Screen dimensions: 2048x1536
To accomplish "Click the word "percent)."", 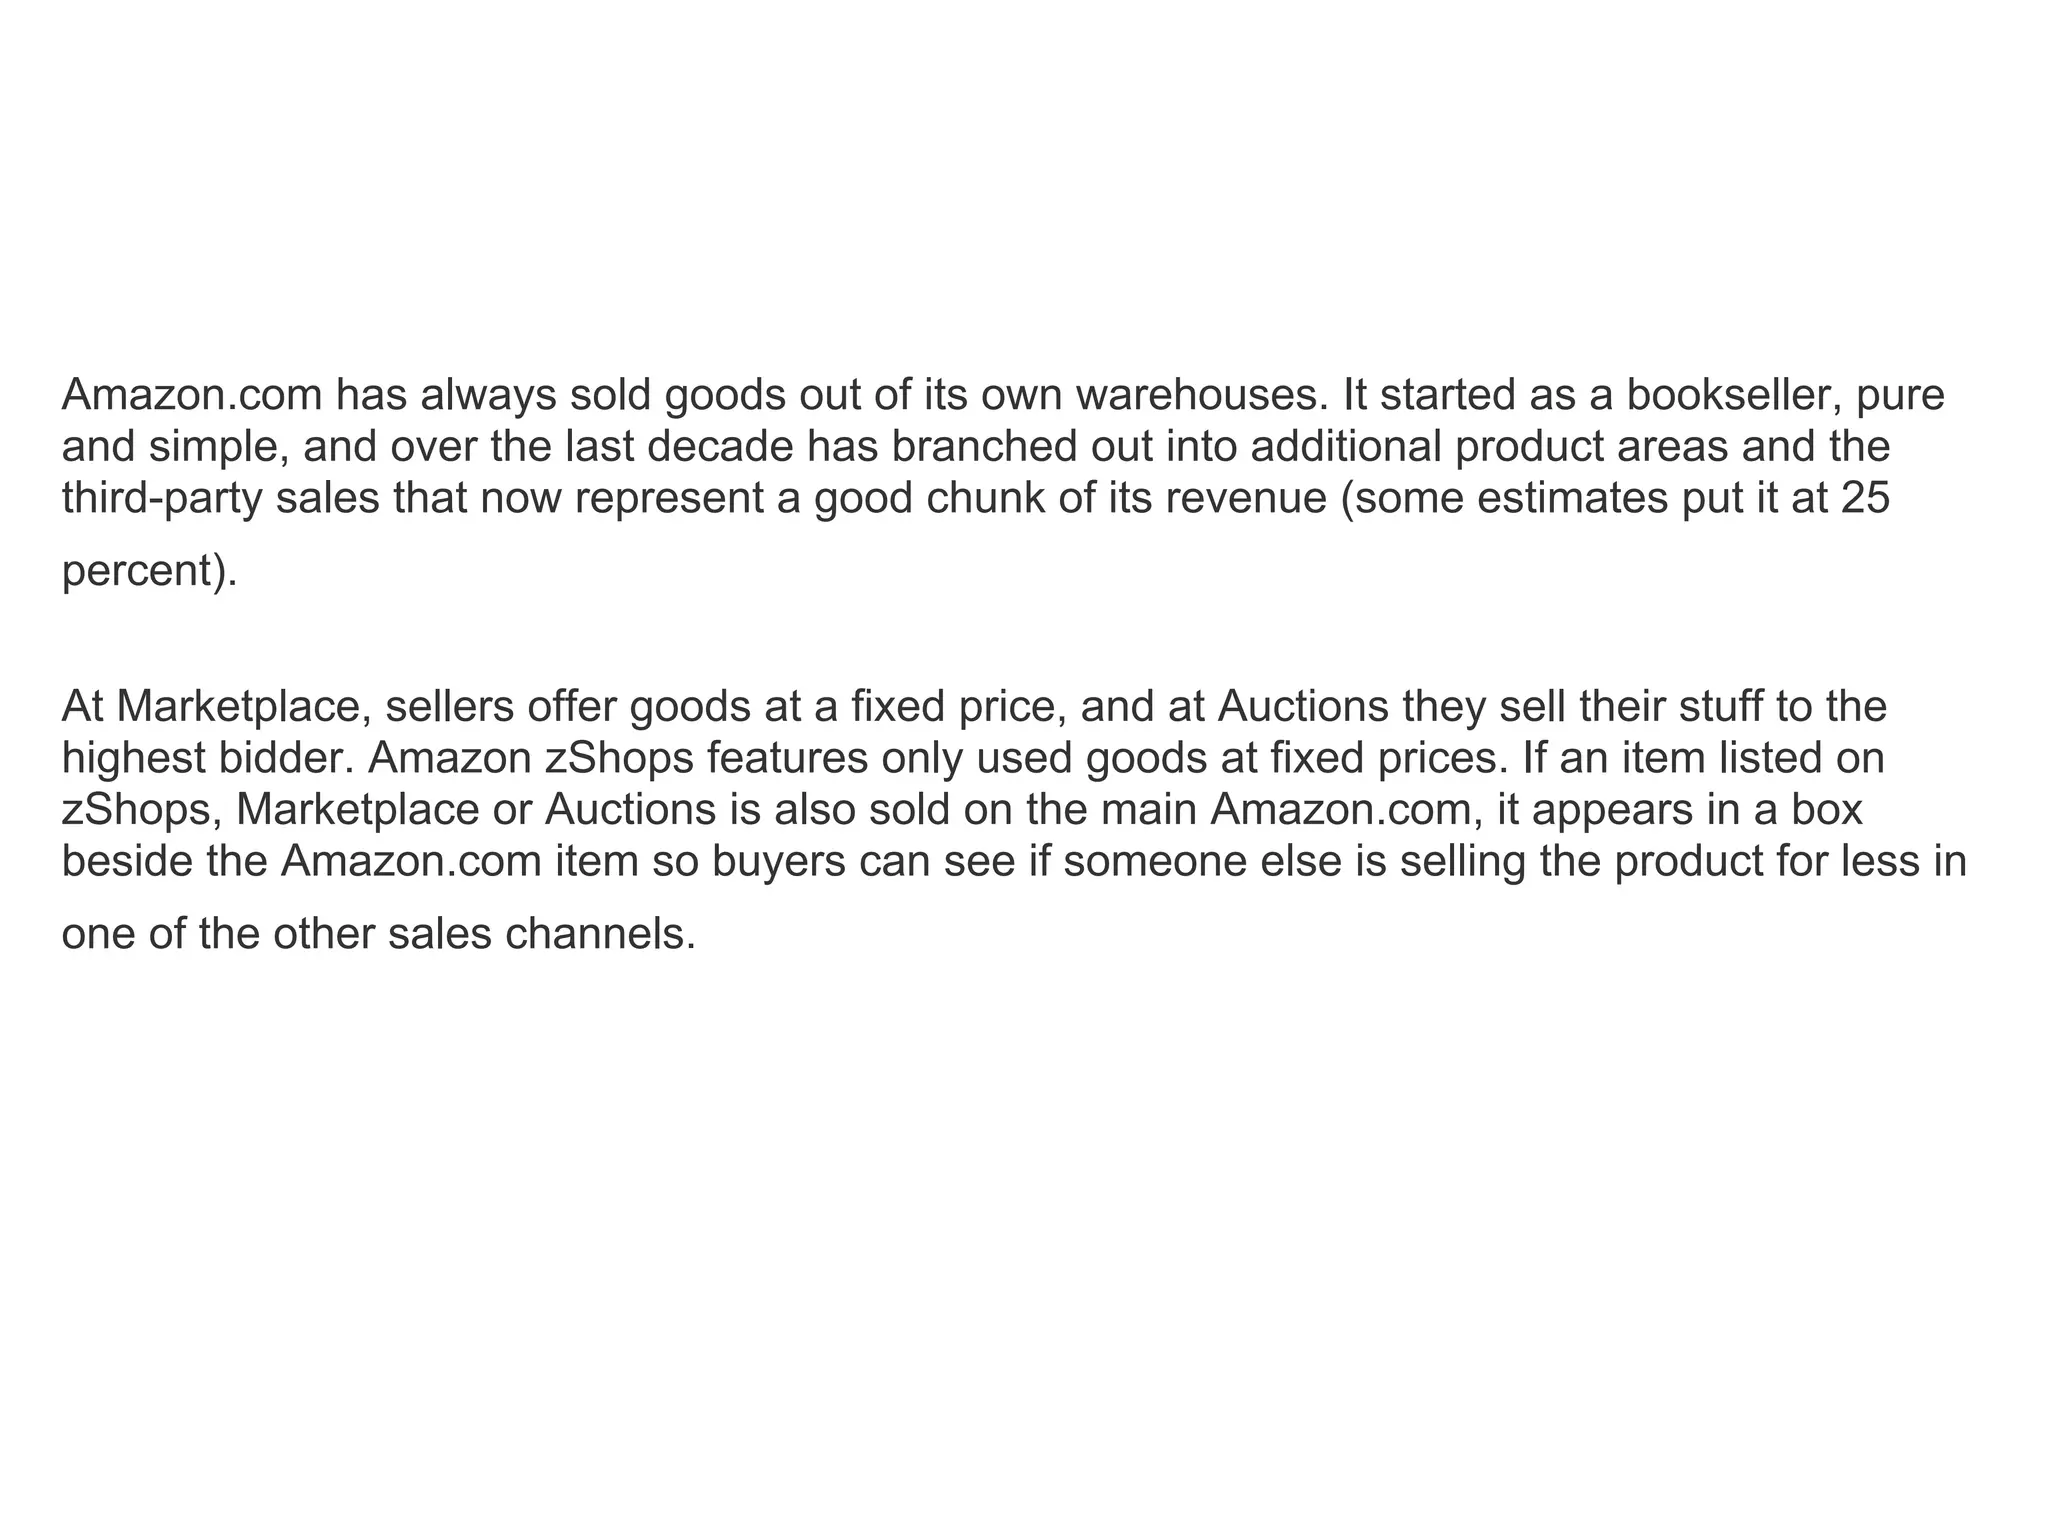I will point(150,571).
